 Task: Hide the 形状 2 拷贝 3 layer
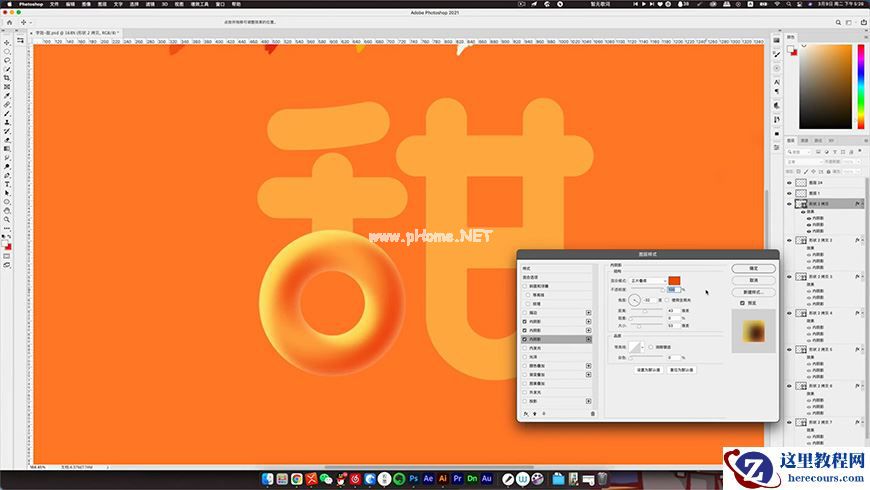pos(790,276)
